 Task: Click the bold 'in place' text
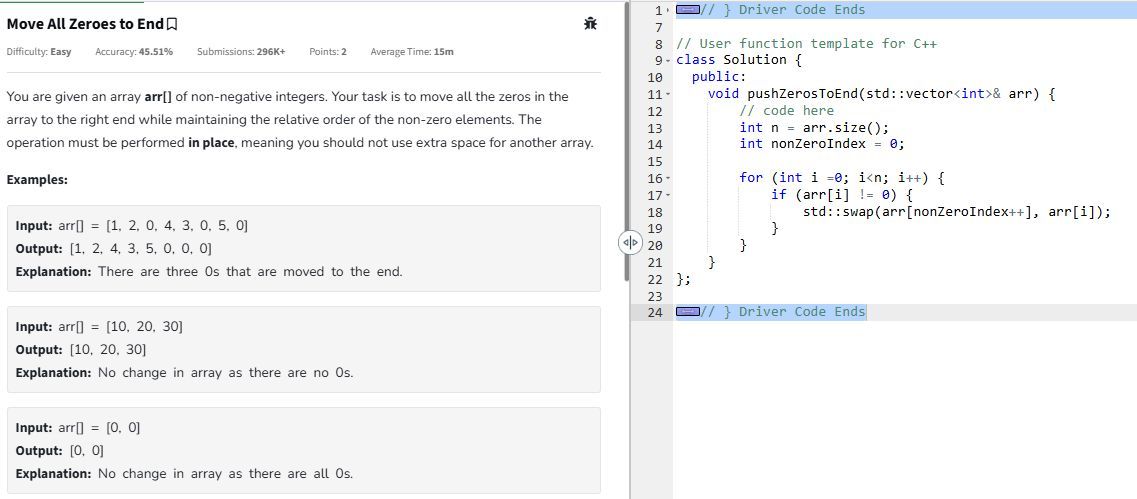click(x=211, y=143)
